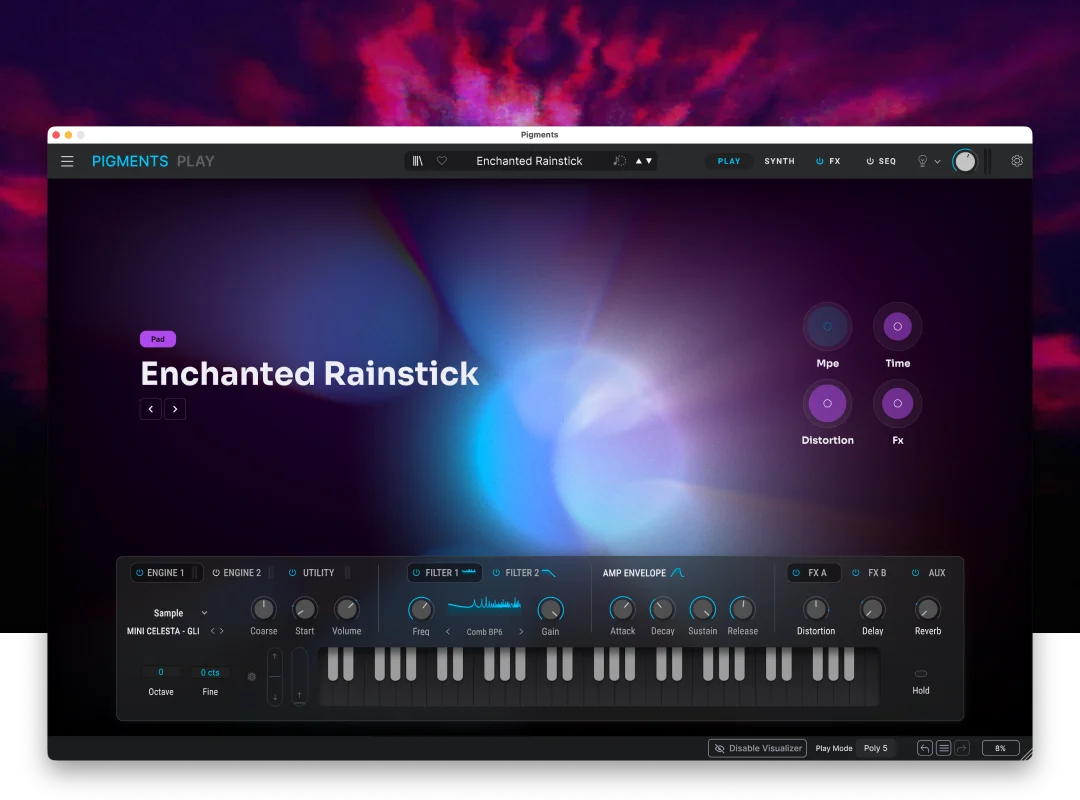Click the Disable Visualizer button

[758, 748]
